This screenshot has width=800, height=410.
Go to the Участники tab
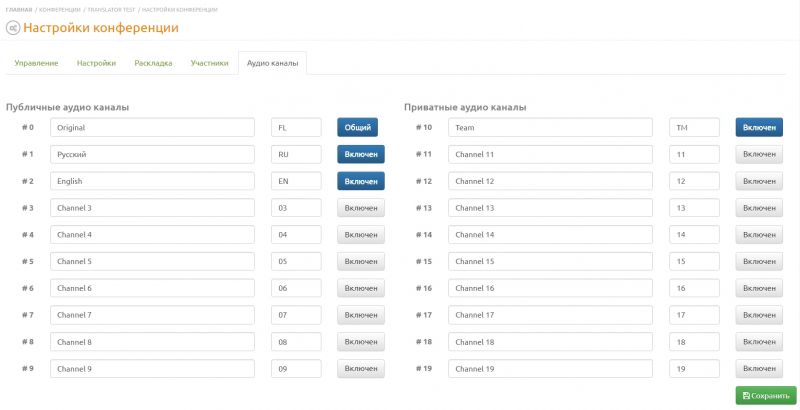[209, 63]
